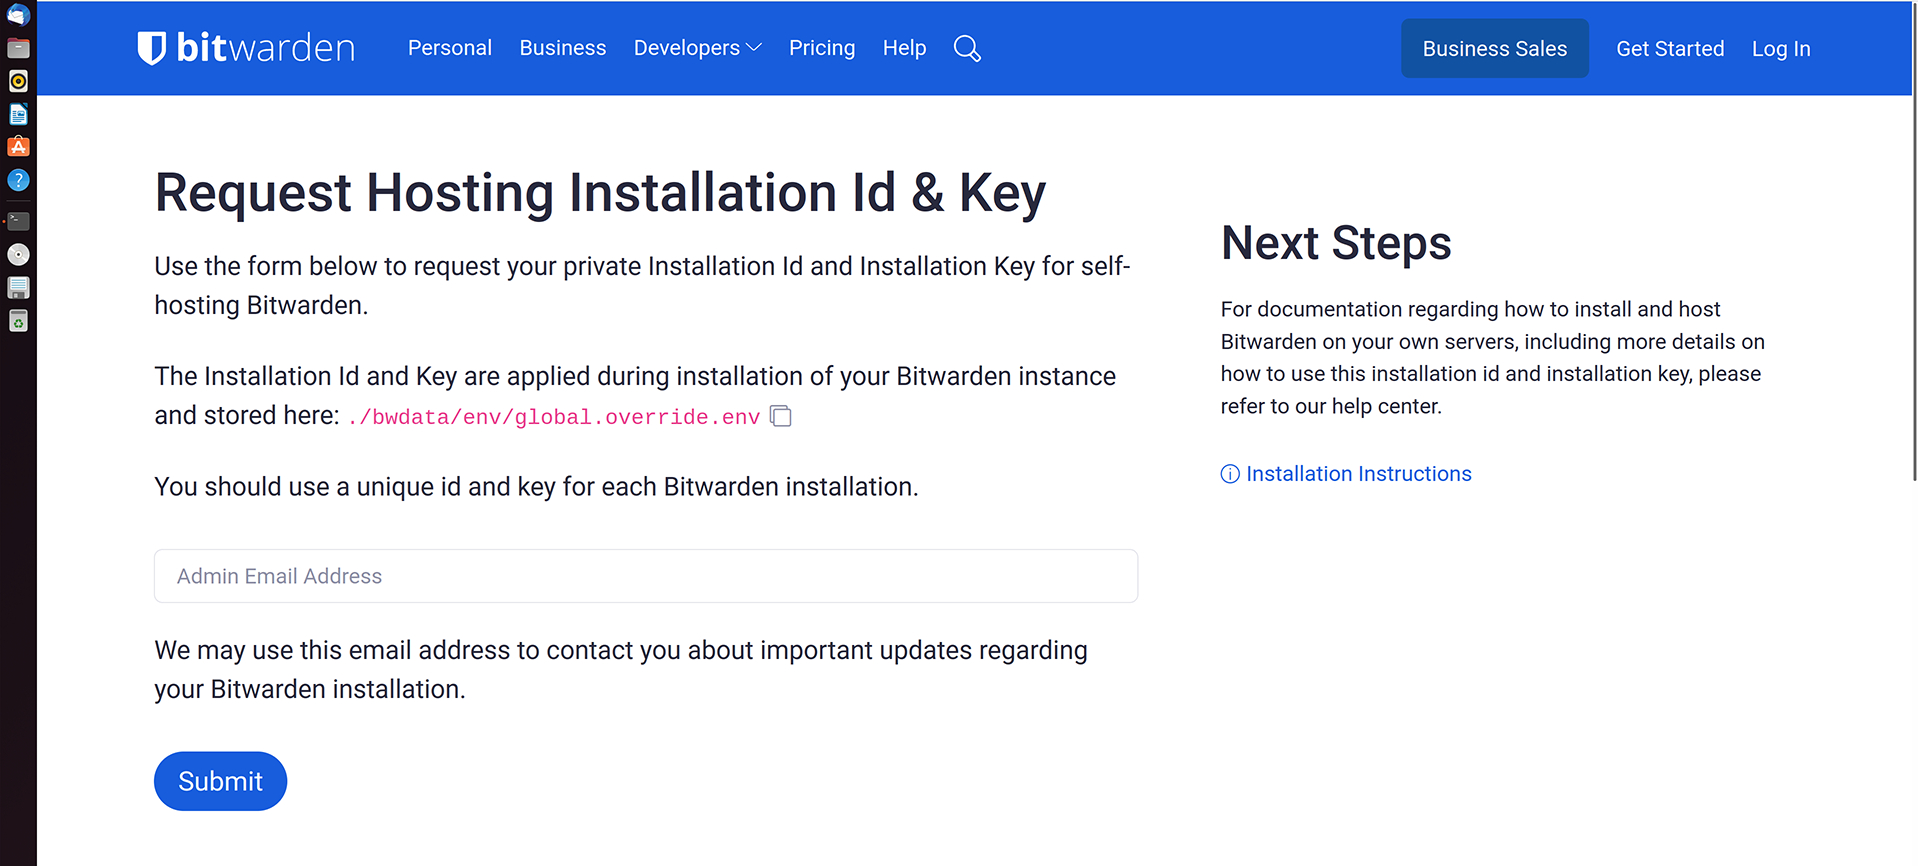
Task: Click the Request Hosting Installation Id & Key heading
Action: click(600, 192)
